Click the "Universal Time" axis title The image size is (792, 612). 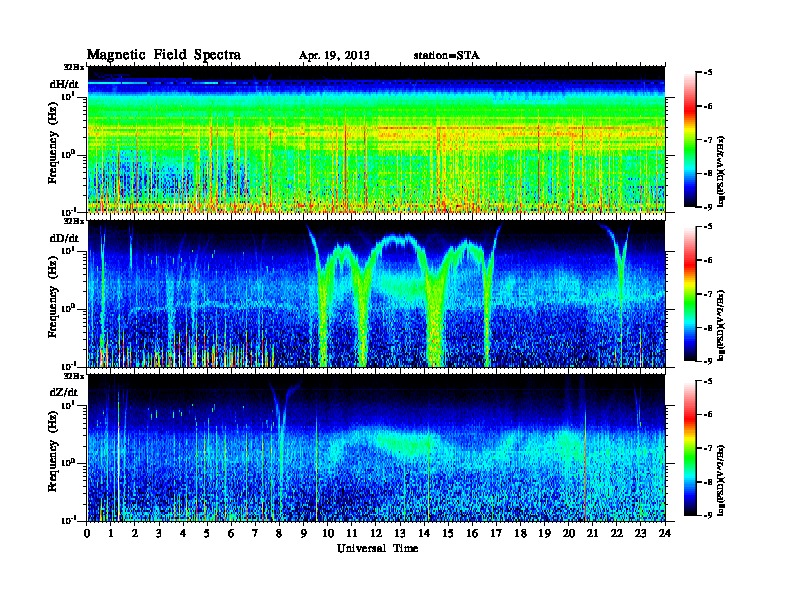click(x=377, y=548)
